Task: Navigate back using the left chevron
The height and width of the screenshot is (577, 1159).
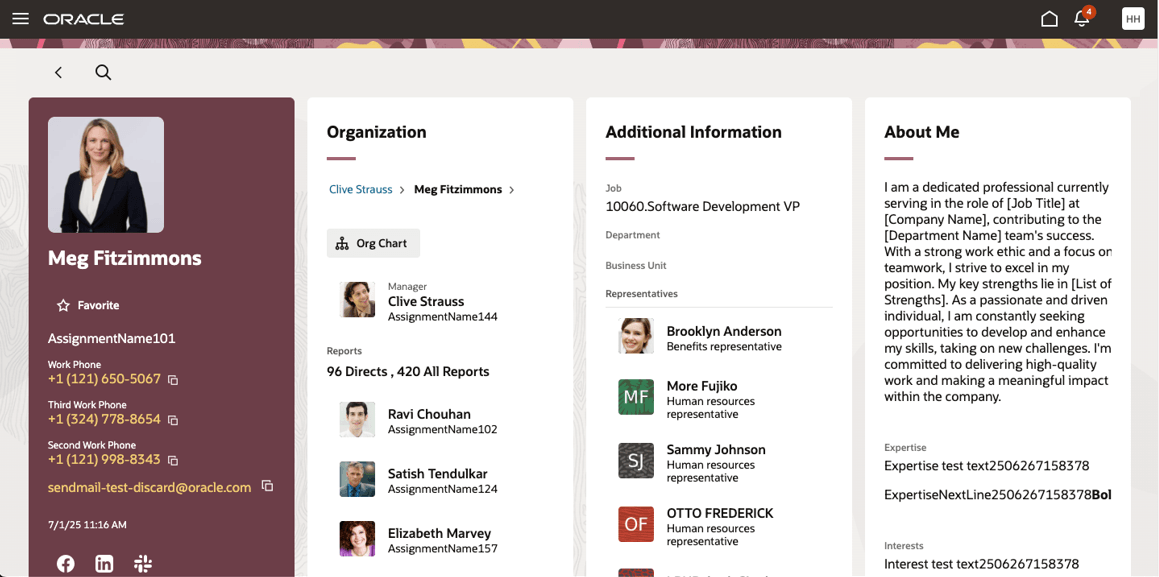Action: tap(58, 72)
